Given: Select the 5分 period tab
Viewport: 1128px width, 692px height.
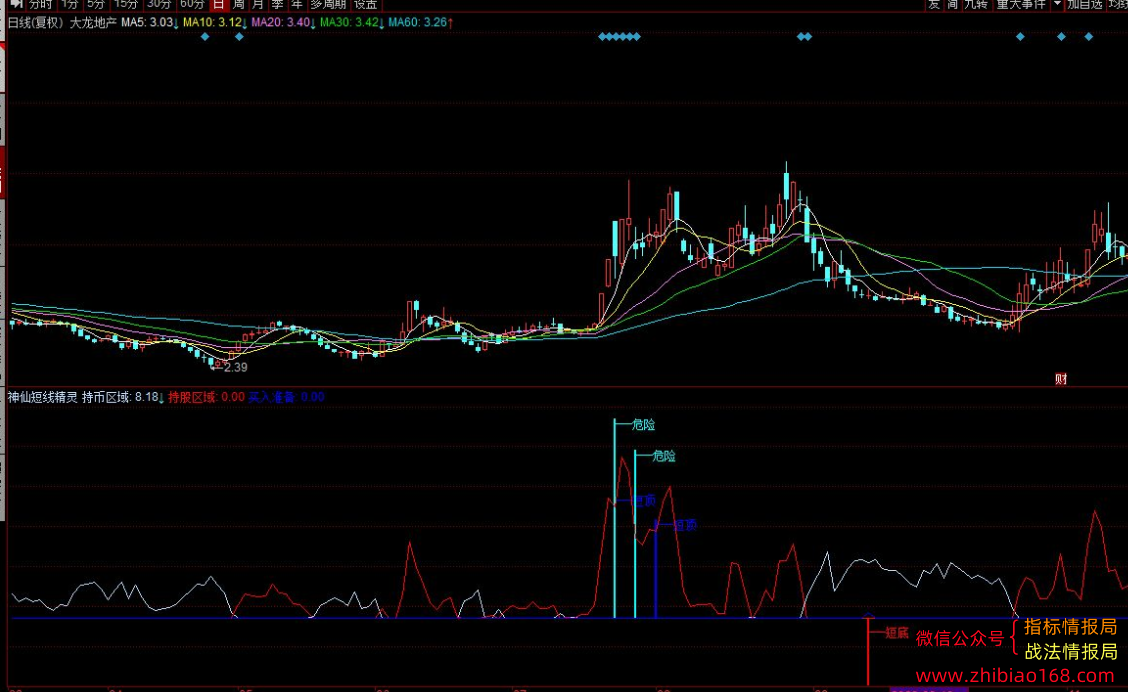Looking at the screenshot, I should point(96,4).
